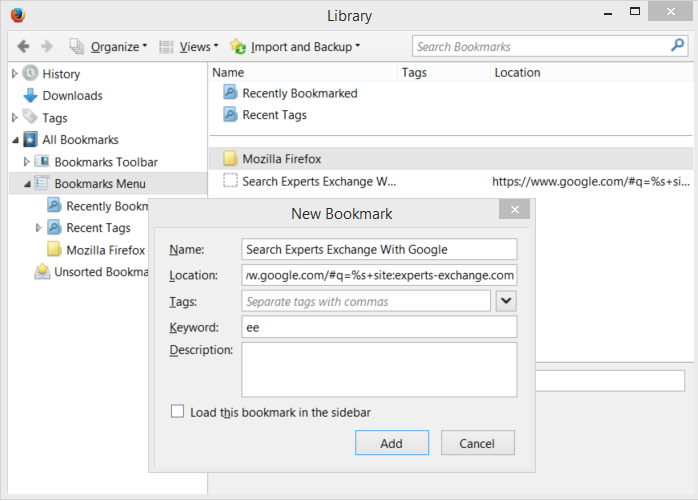Open the tags selector dropdown arrow
The height and width of the screenshot is (501, 698).
[506, 301]
